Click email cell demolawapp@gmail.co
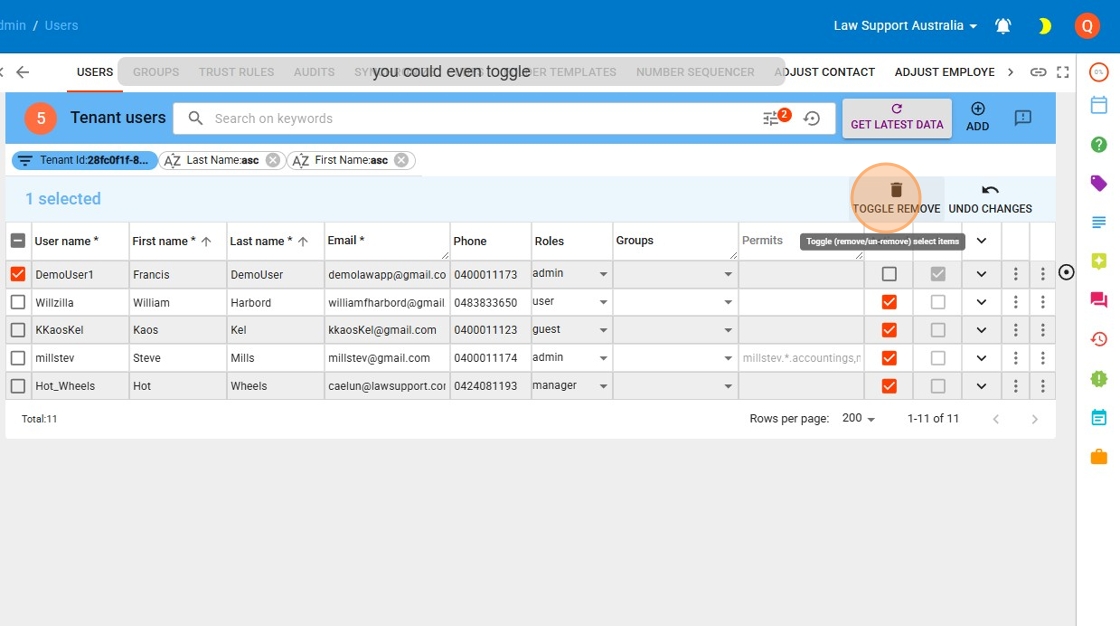This screenshot has height=626, width=1120. [x=387, y=274]
